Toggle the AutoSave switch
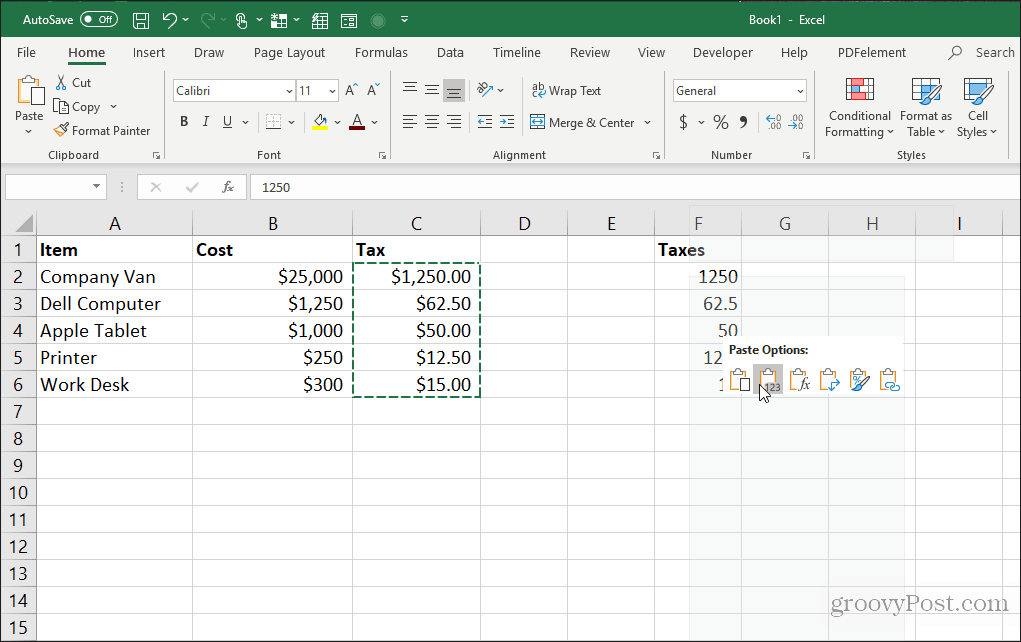The height and width of the screenshot is (642, 1021). coord(99,20)
